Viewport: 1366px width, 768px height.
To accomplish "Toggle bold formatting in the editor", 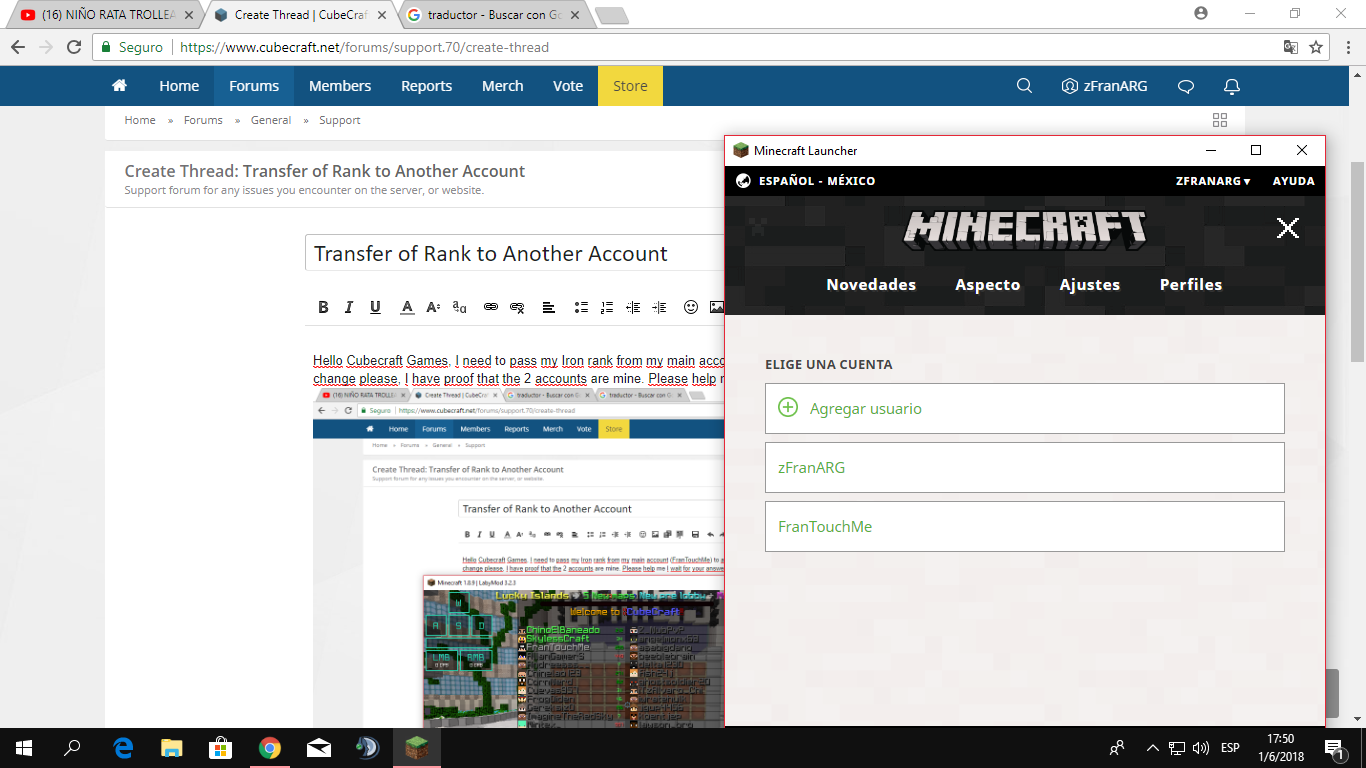I will 323,307.
